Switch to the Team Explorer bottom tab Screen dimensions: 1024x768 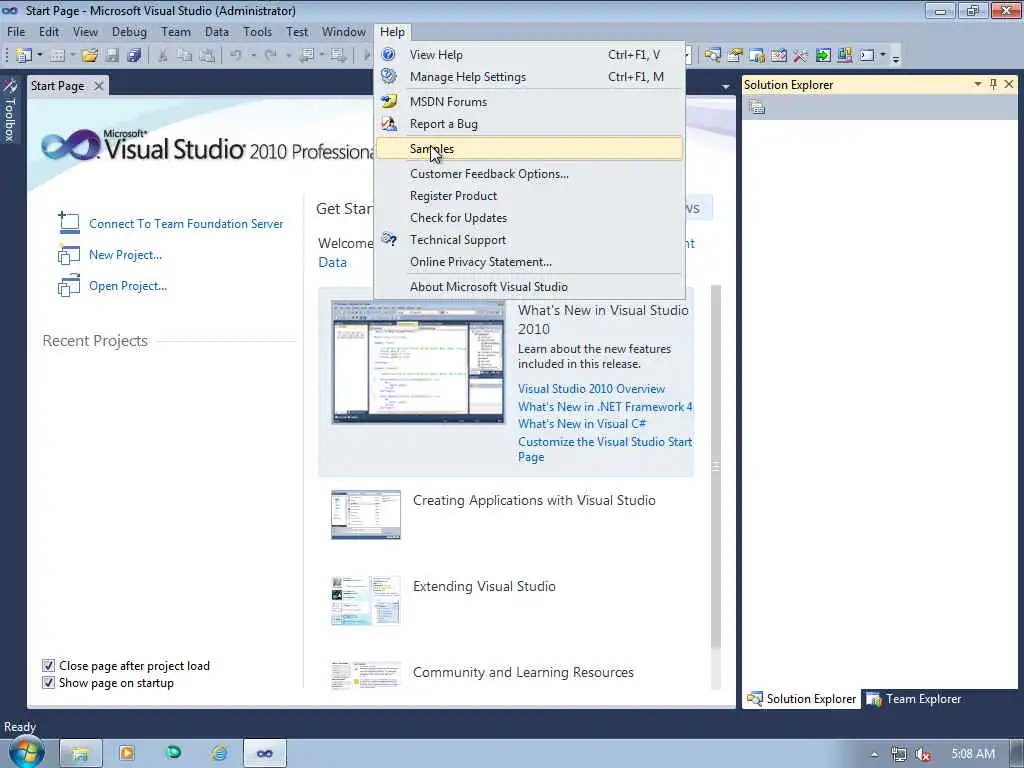[914, 699]
